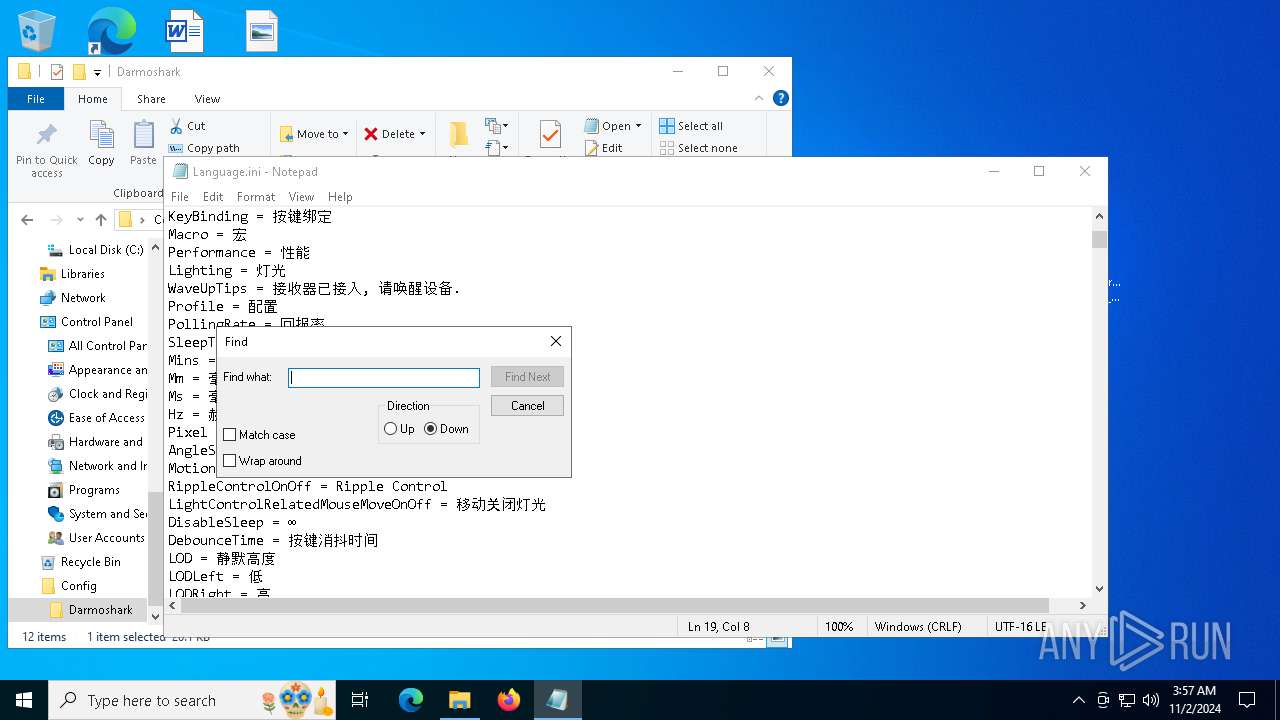Click the Notepad horizontal scrollbar thumb
1280x720 pixels.
pos(615,605)
